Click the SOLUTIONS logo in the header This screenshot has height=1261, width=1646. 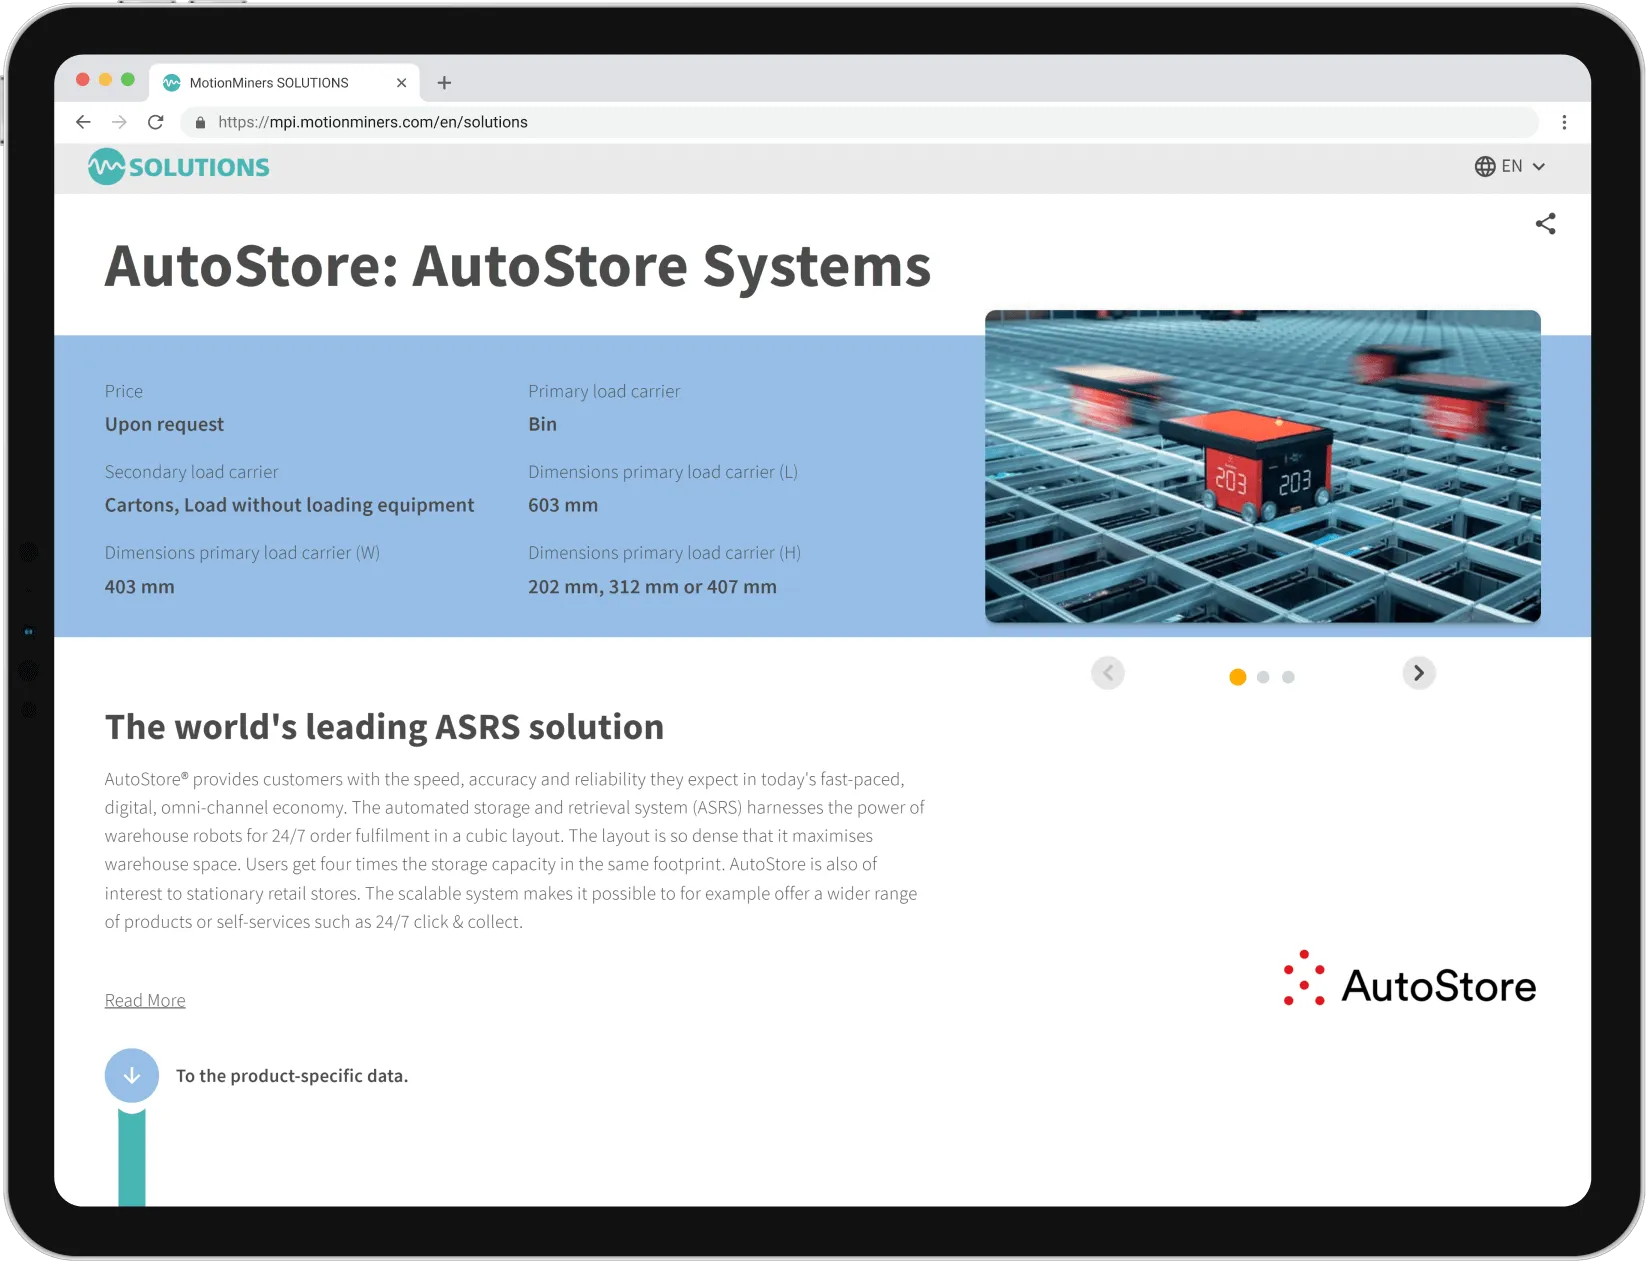point(178,167)
